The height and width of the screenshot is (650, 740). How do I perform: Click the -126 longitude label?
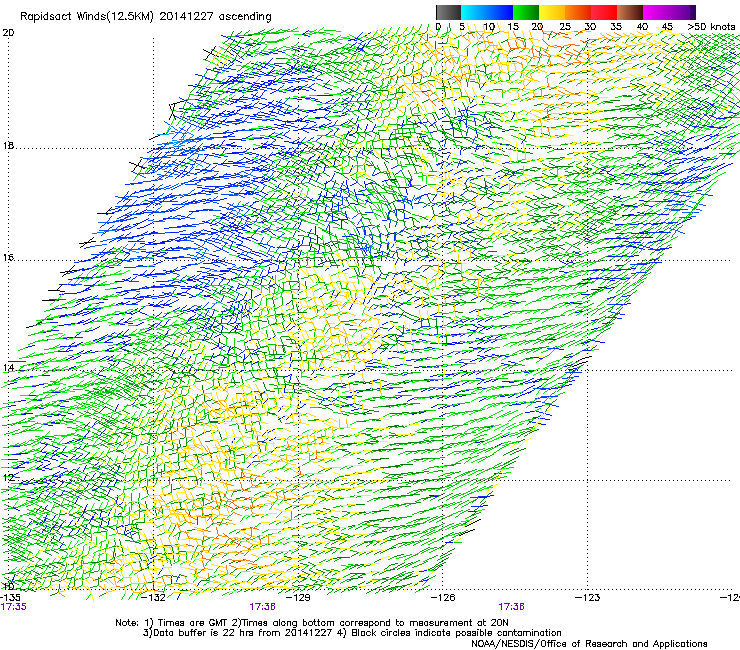point(443,597)
